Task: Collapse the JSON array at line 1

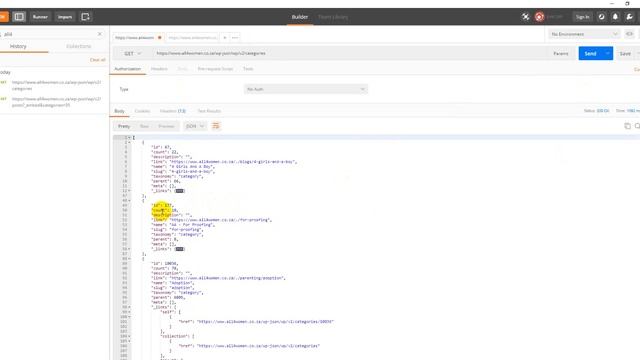Action: pyautogui.click(x=129, y=138)
